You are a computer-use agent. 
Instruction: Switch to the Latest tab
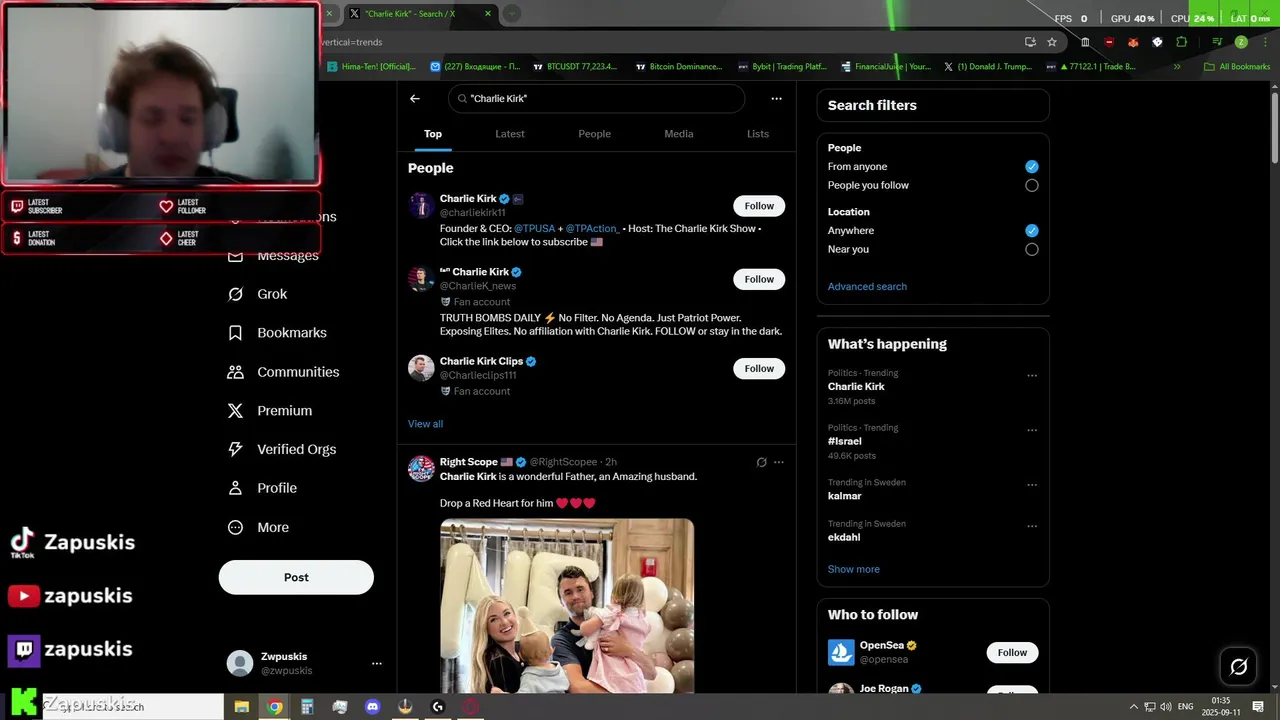[x=510, y=134]
